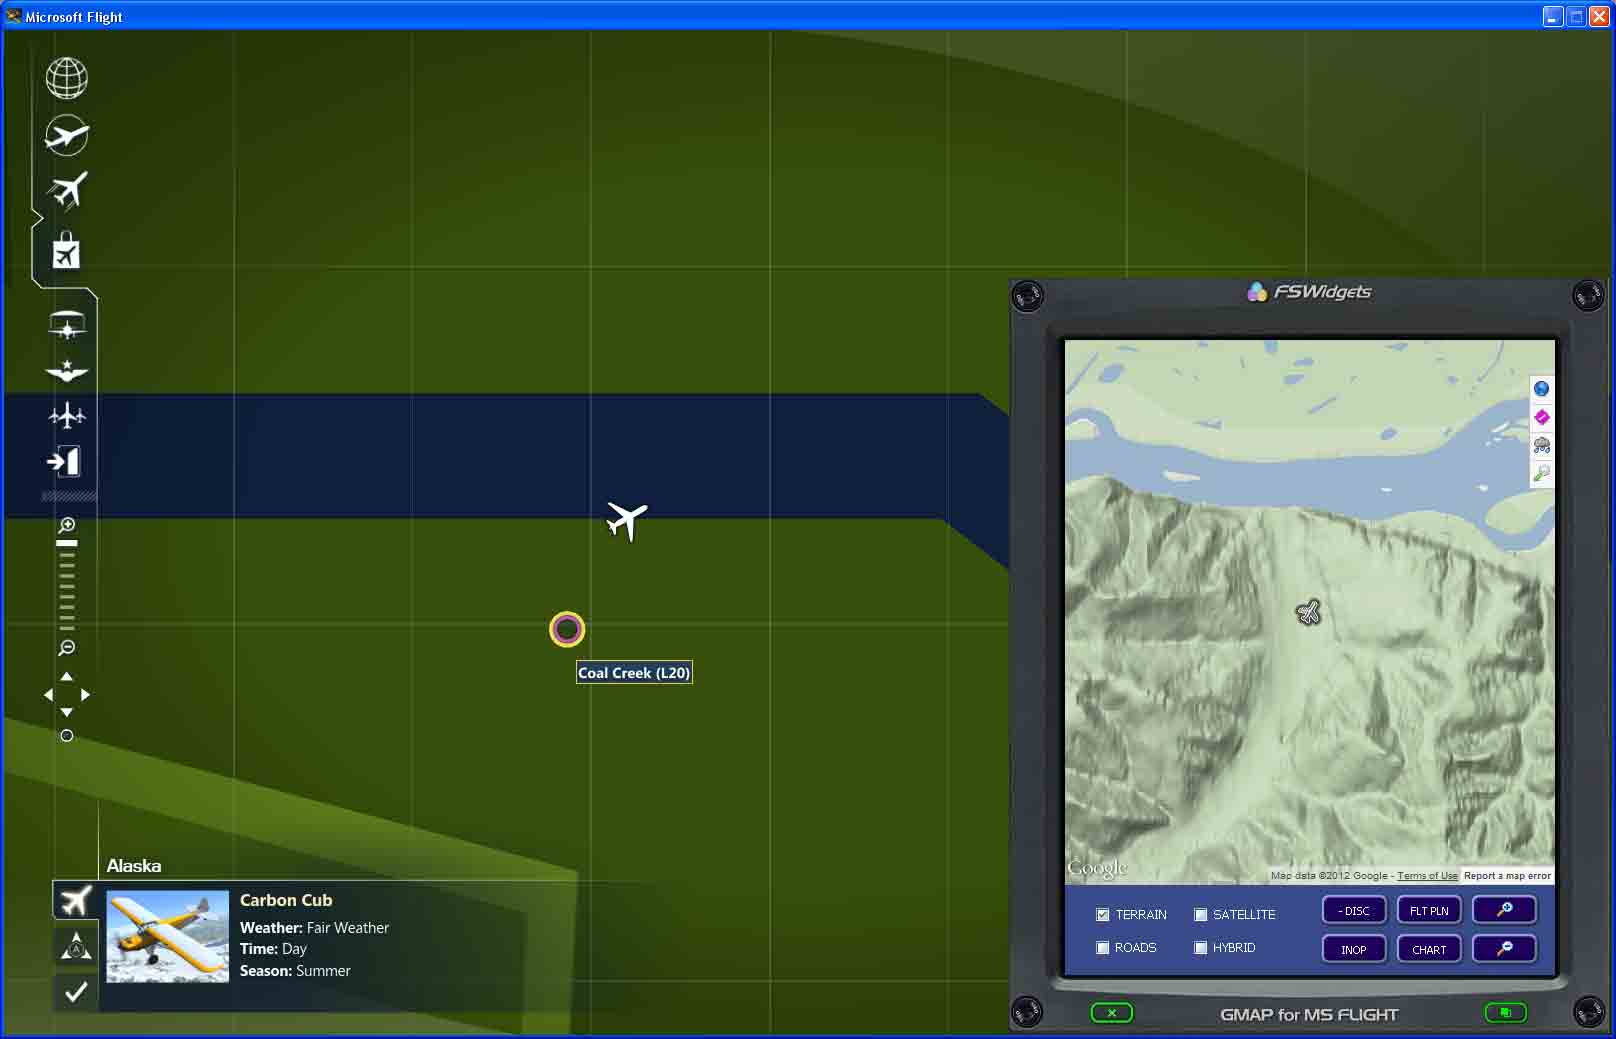Image resolution: width=1616 pixels, height=1039 pixels.
Task: Click the green magnifier icon on GMAP
Action: (x=1542, y=473)
